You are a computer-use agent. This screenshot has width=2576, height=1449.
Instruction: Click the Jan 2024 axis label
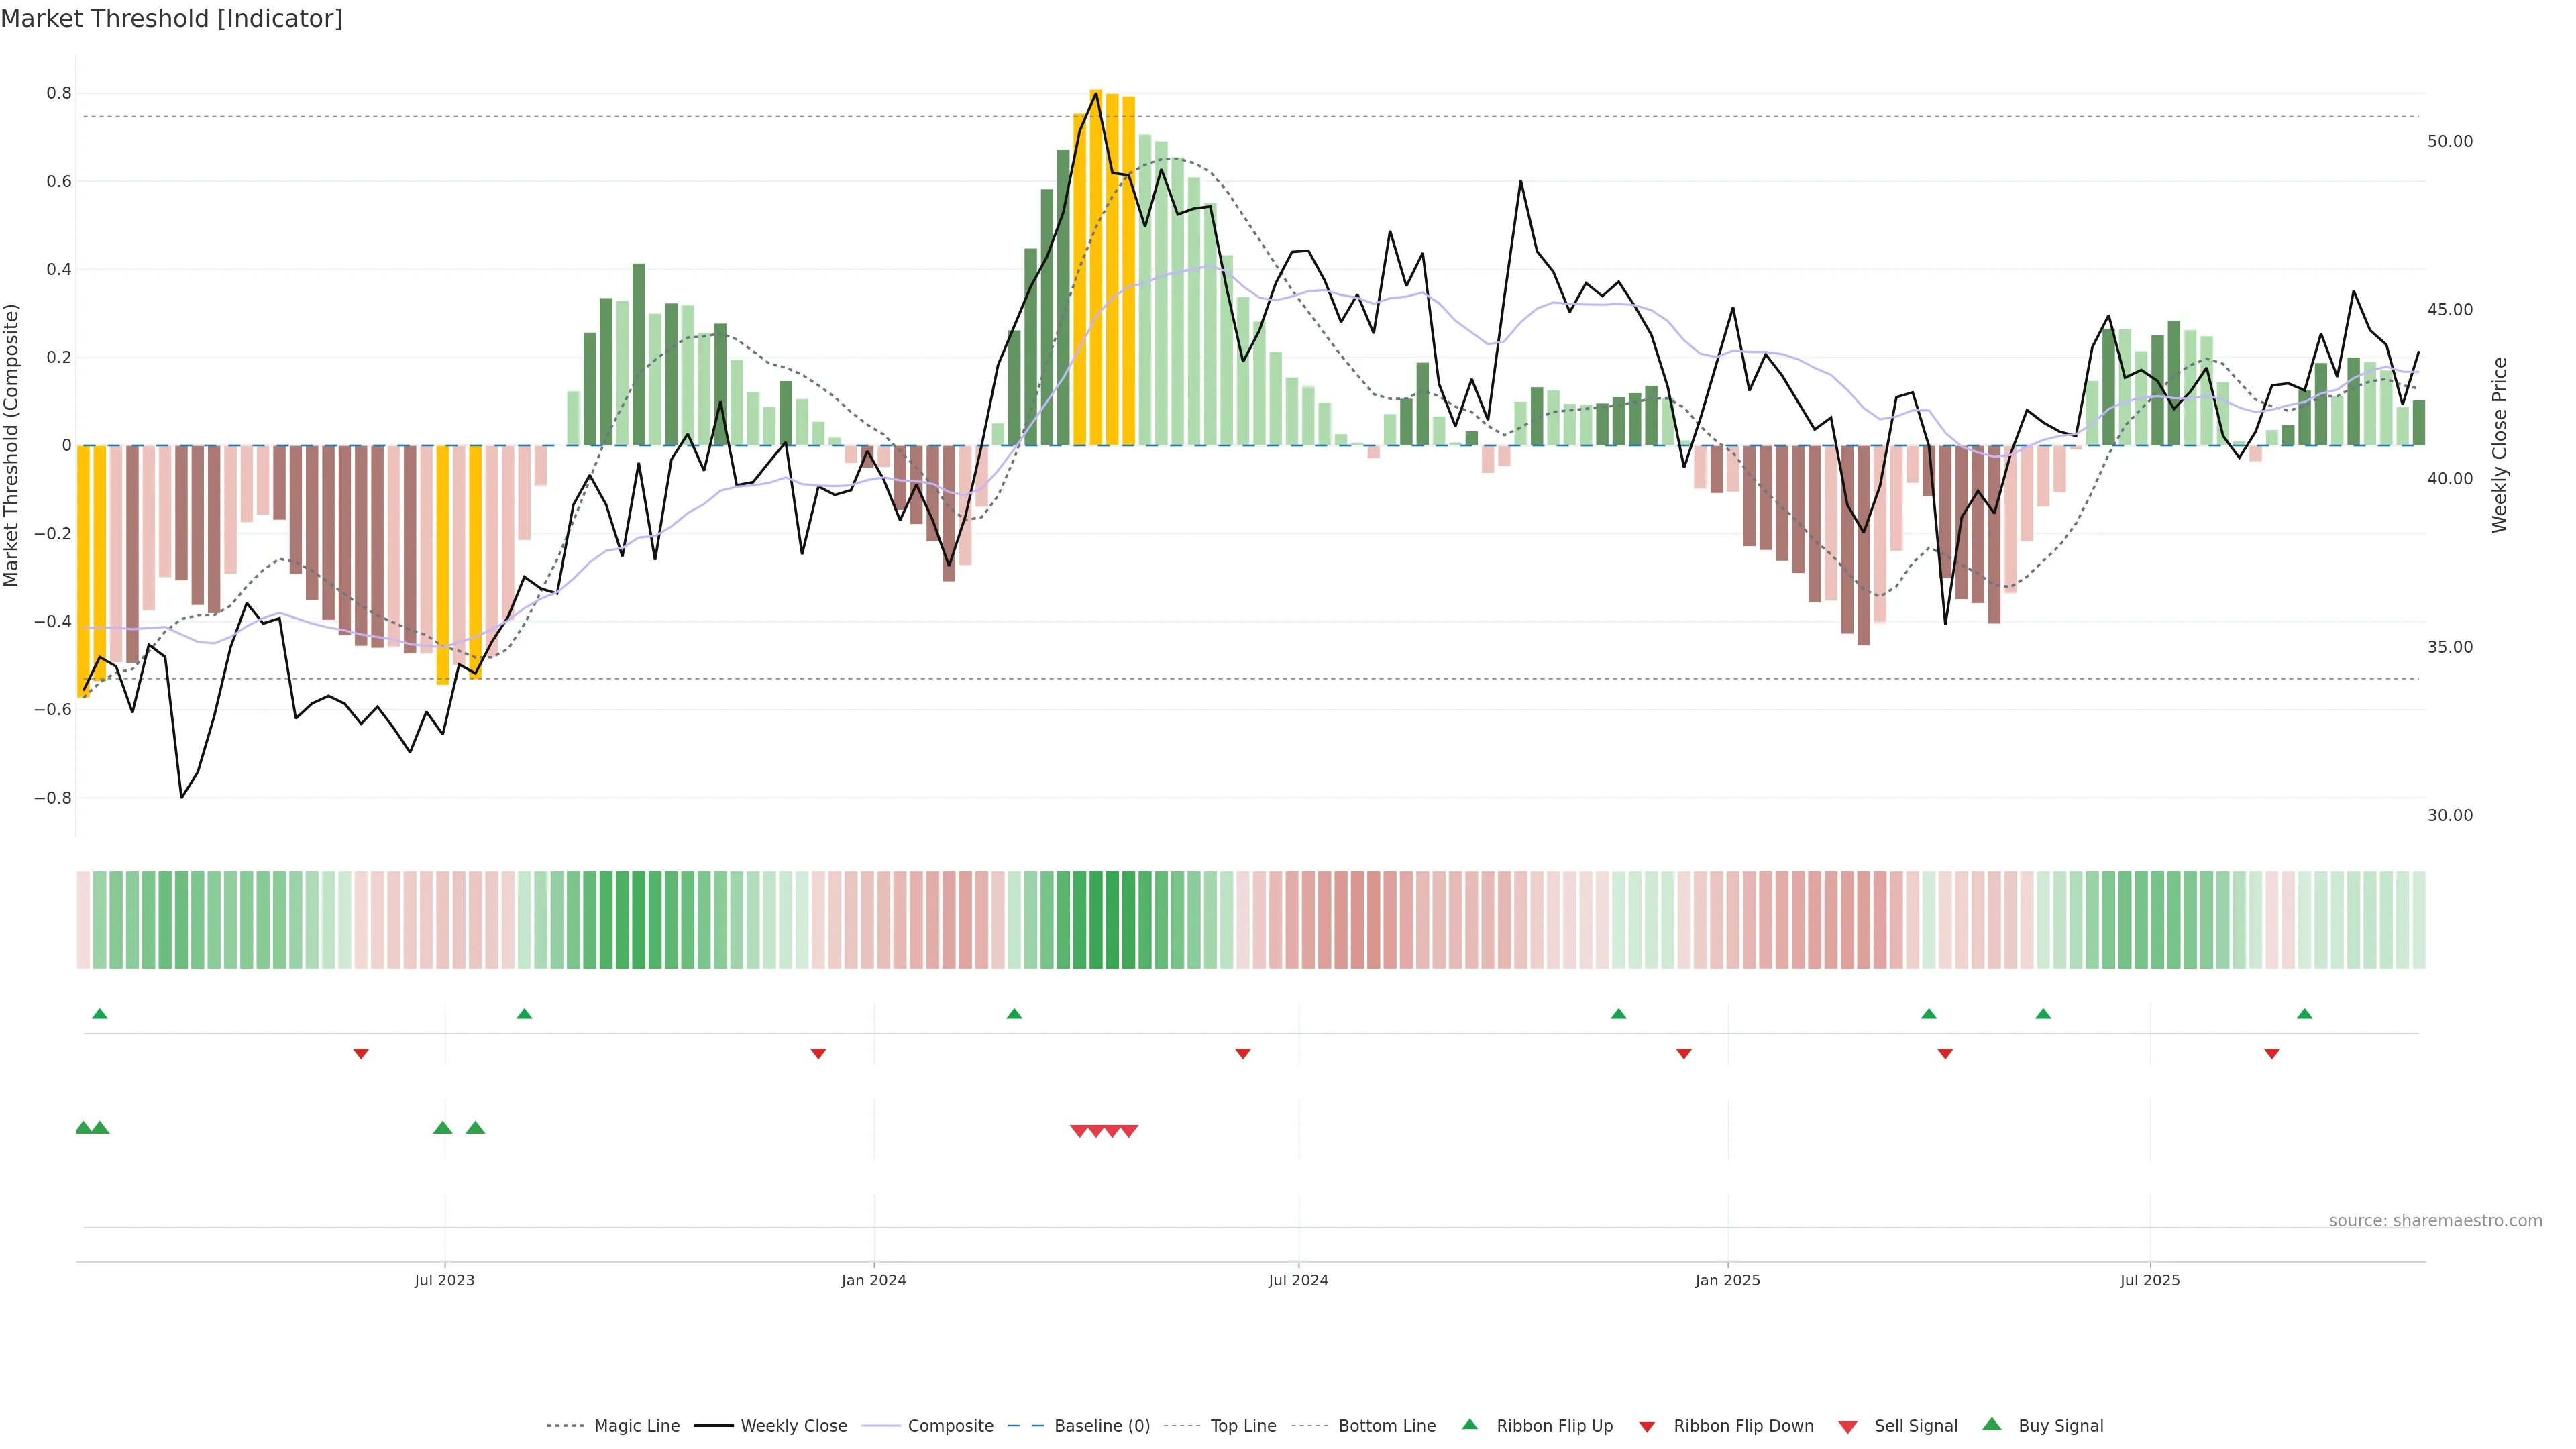pos(873,1280)
